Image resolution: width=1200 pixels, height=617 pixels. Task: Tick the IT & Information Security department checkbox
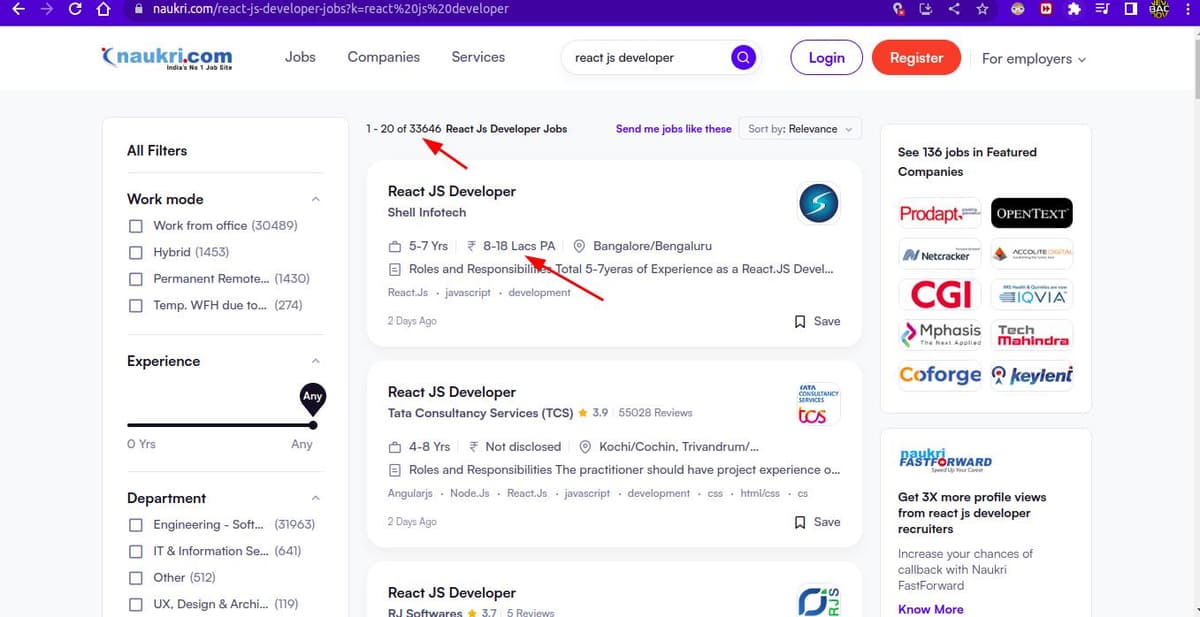tap(136, 551)
